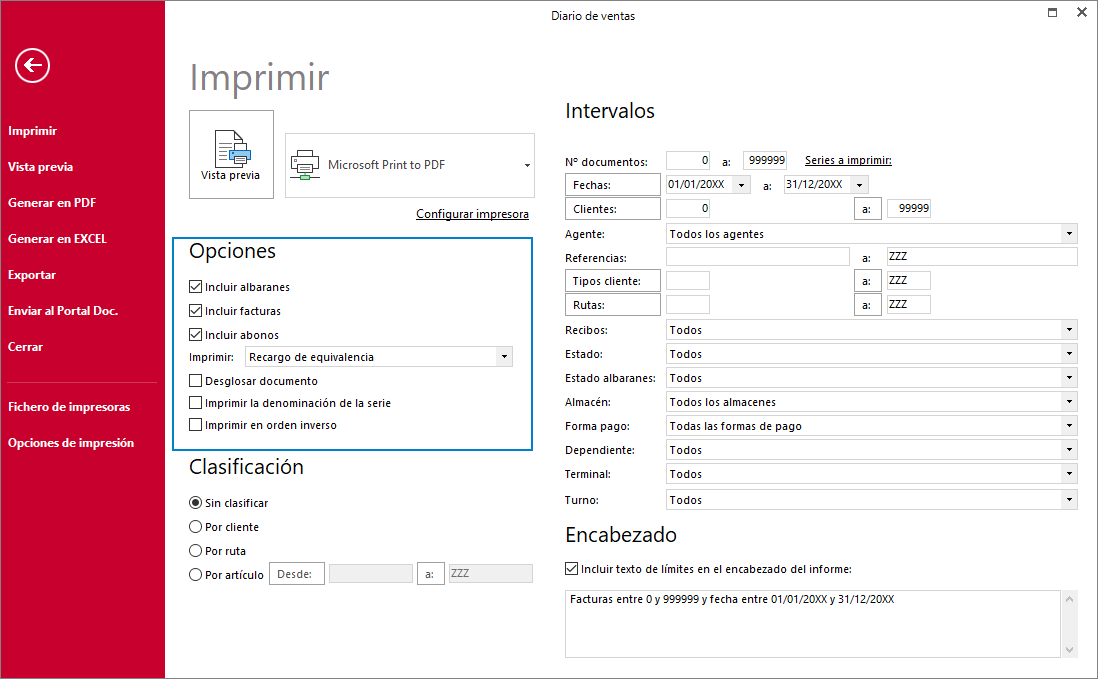Viewport: 1098px width, 679px height.
Task: Enable Desglosar documento checkbox
Action: 195,381
